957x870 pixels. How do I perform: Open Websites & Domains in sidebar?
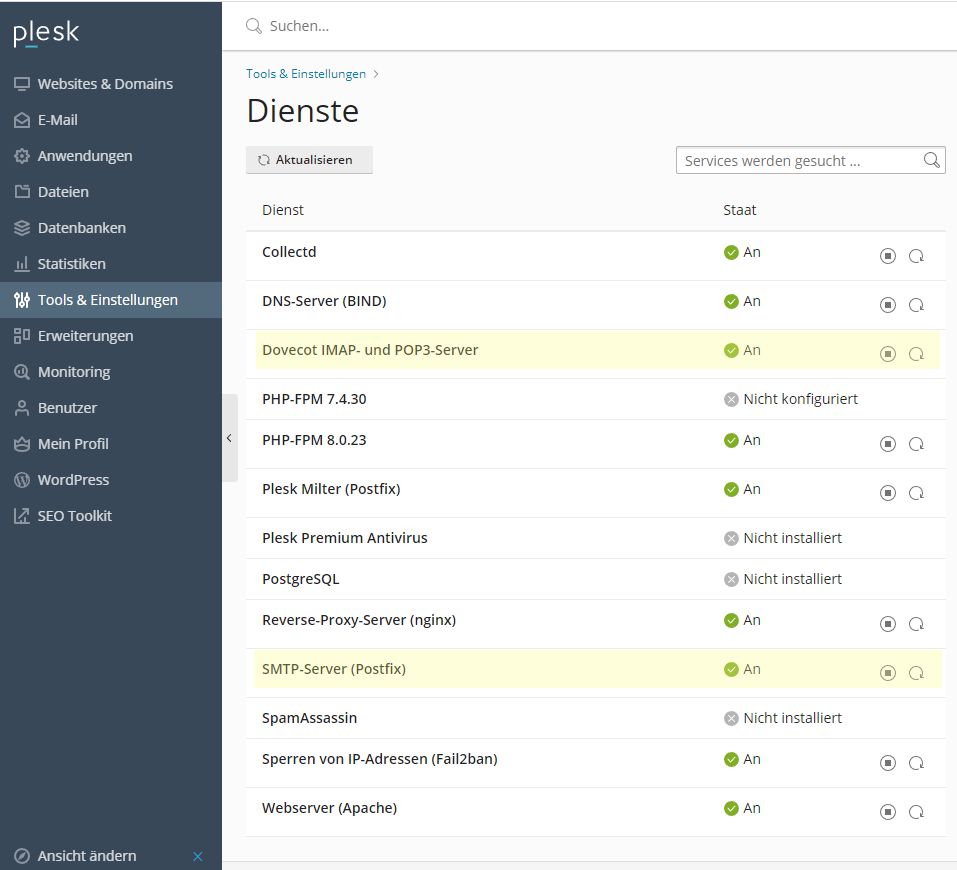coord(105,84)
